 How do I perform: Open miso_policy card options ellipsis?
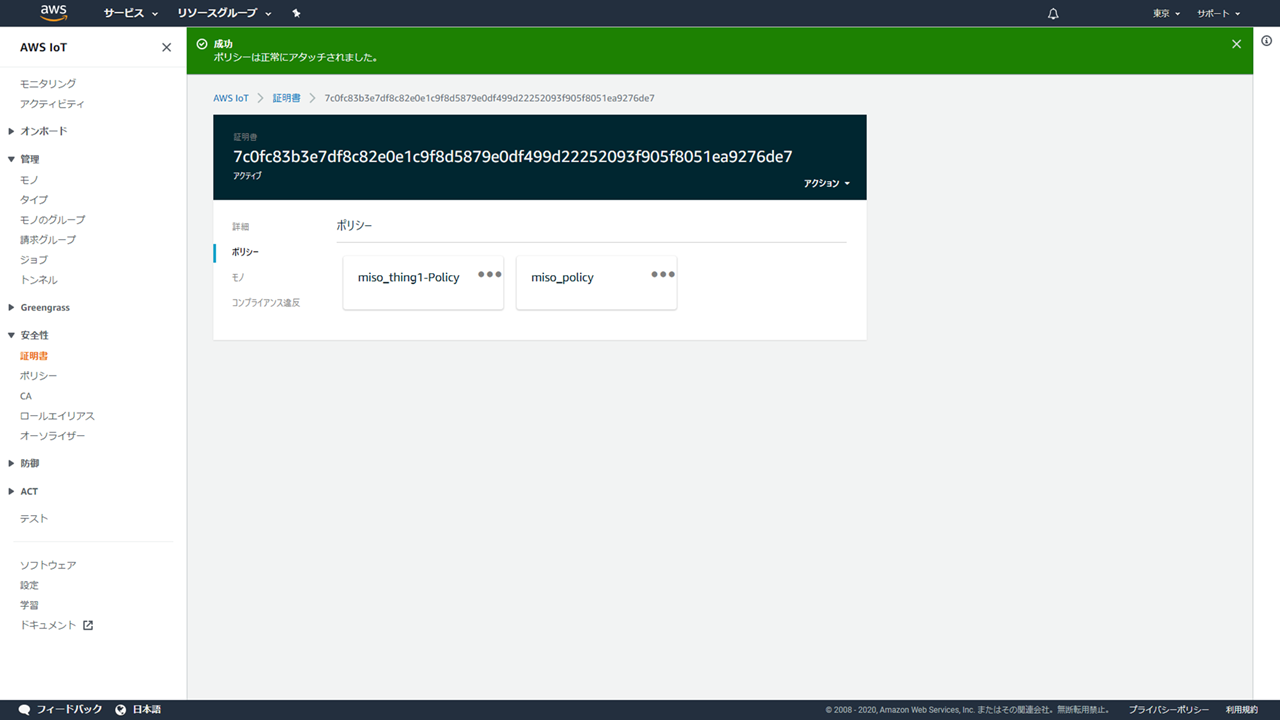662,274
